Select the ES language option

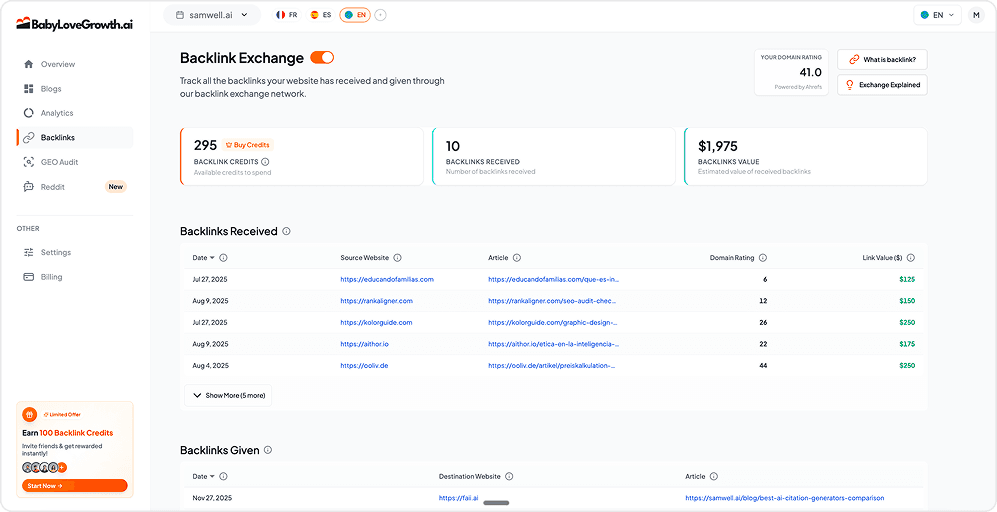(320, 15)
